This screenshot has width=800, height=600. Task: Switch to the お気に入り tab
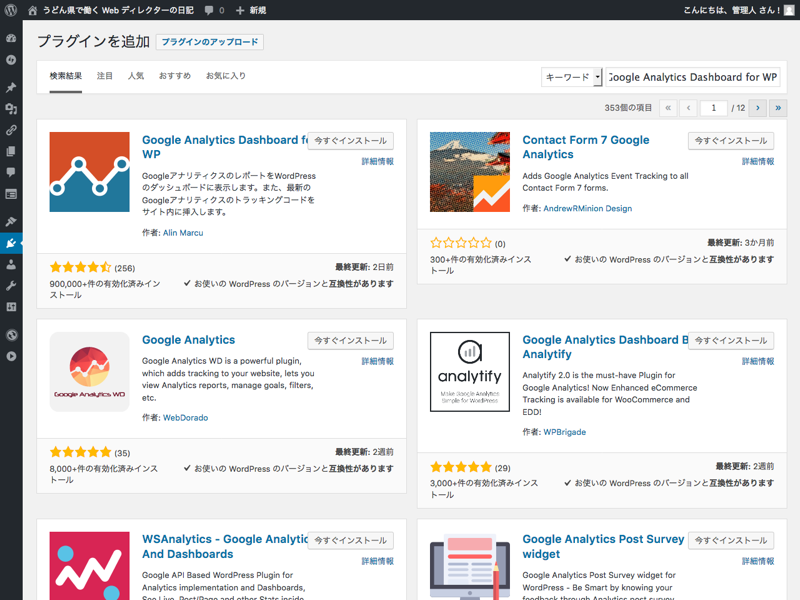point(226,76)
